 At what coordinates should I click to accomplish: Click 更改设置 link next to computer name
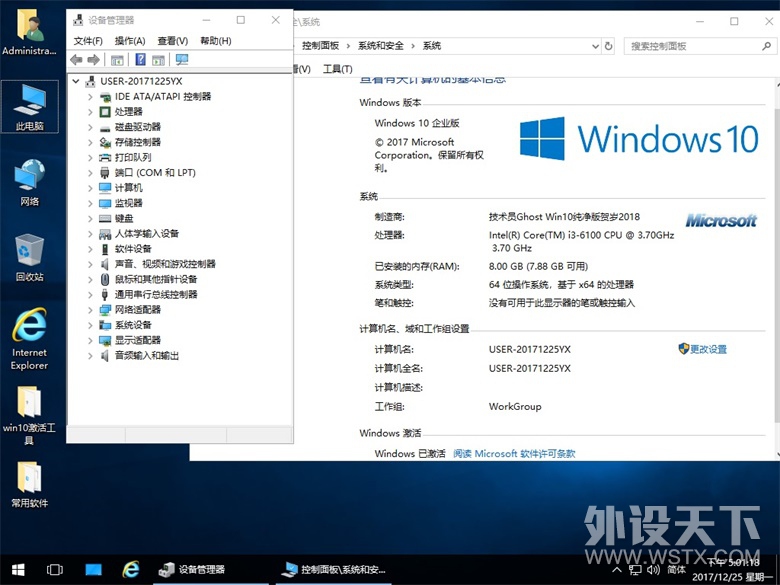coord(708,349)
